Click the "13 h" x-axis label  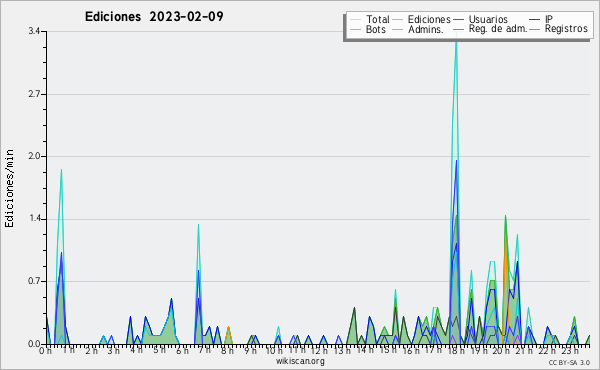click(x=342, y=351)
